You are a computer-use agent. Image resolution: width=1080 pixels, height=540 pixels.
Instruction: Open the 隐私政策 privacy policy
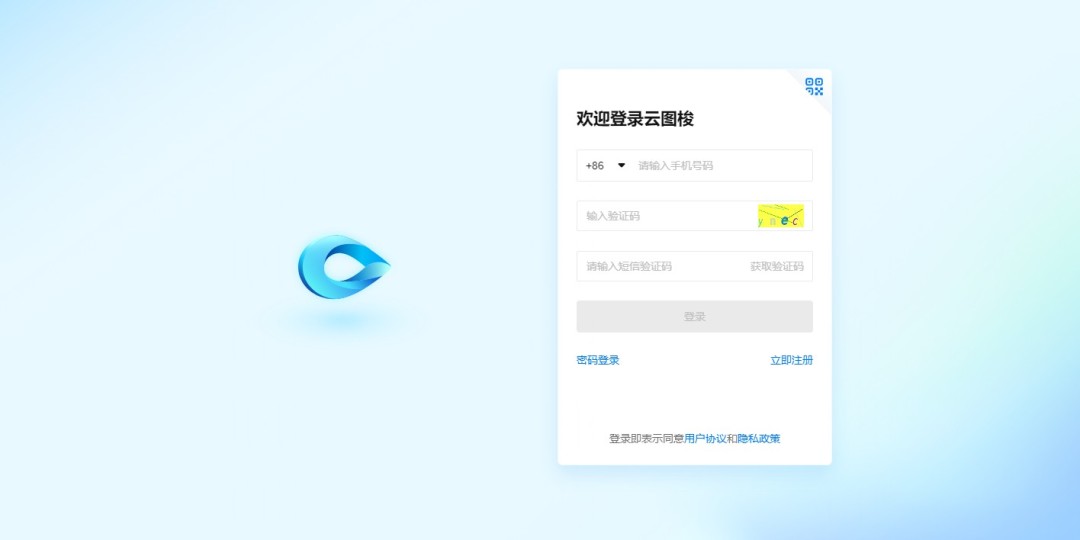[x=759, y=439]
